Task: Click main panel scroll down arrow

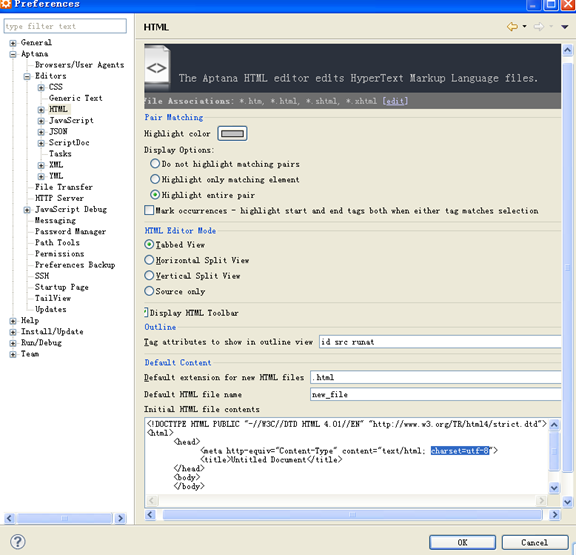Action: click(x=568, y=502)
